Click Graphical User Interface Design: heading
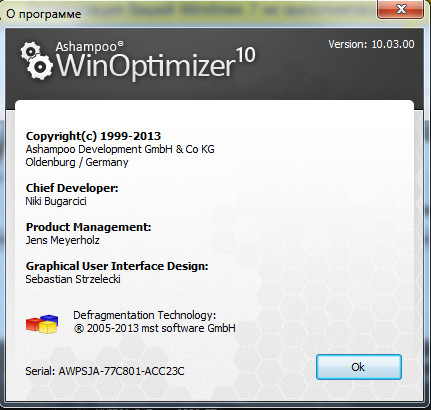This screenshot has width=431, height=410. 117,266
